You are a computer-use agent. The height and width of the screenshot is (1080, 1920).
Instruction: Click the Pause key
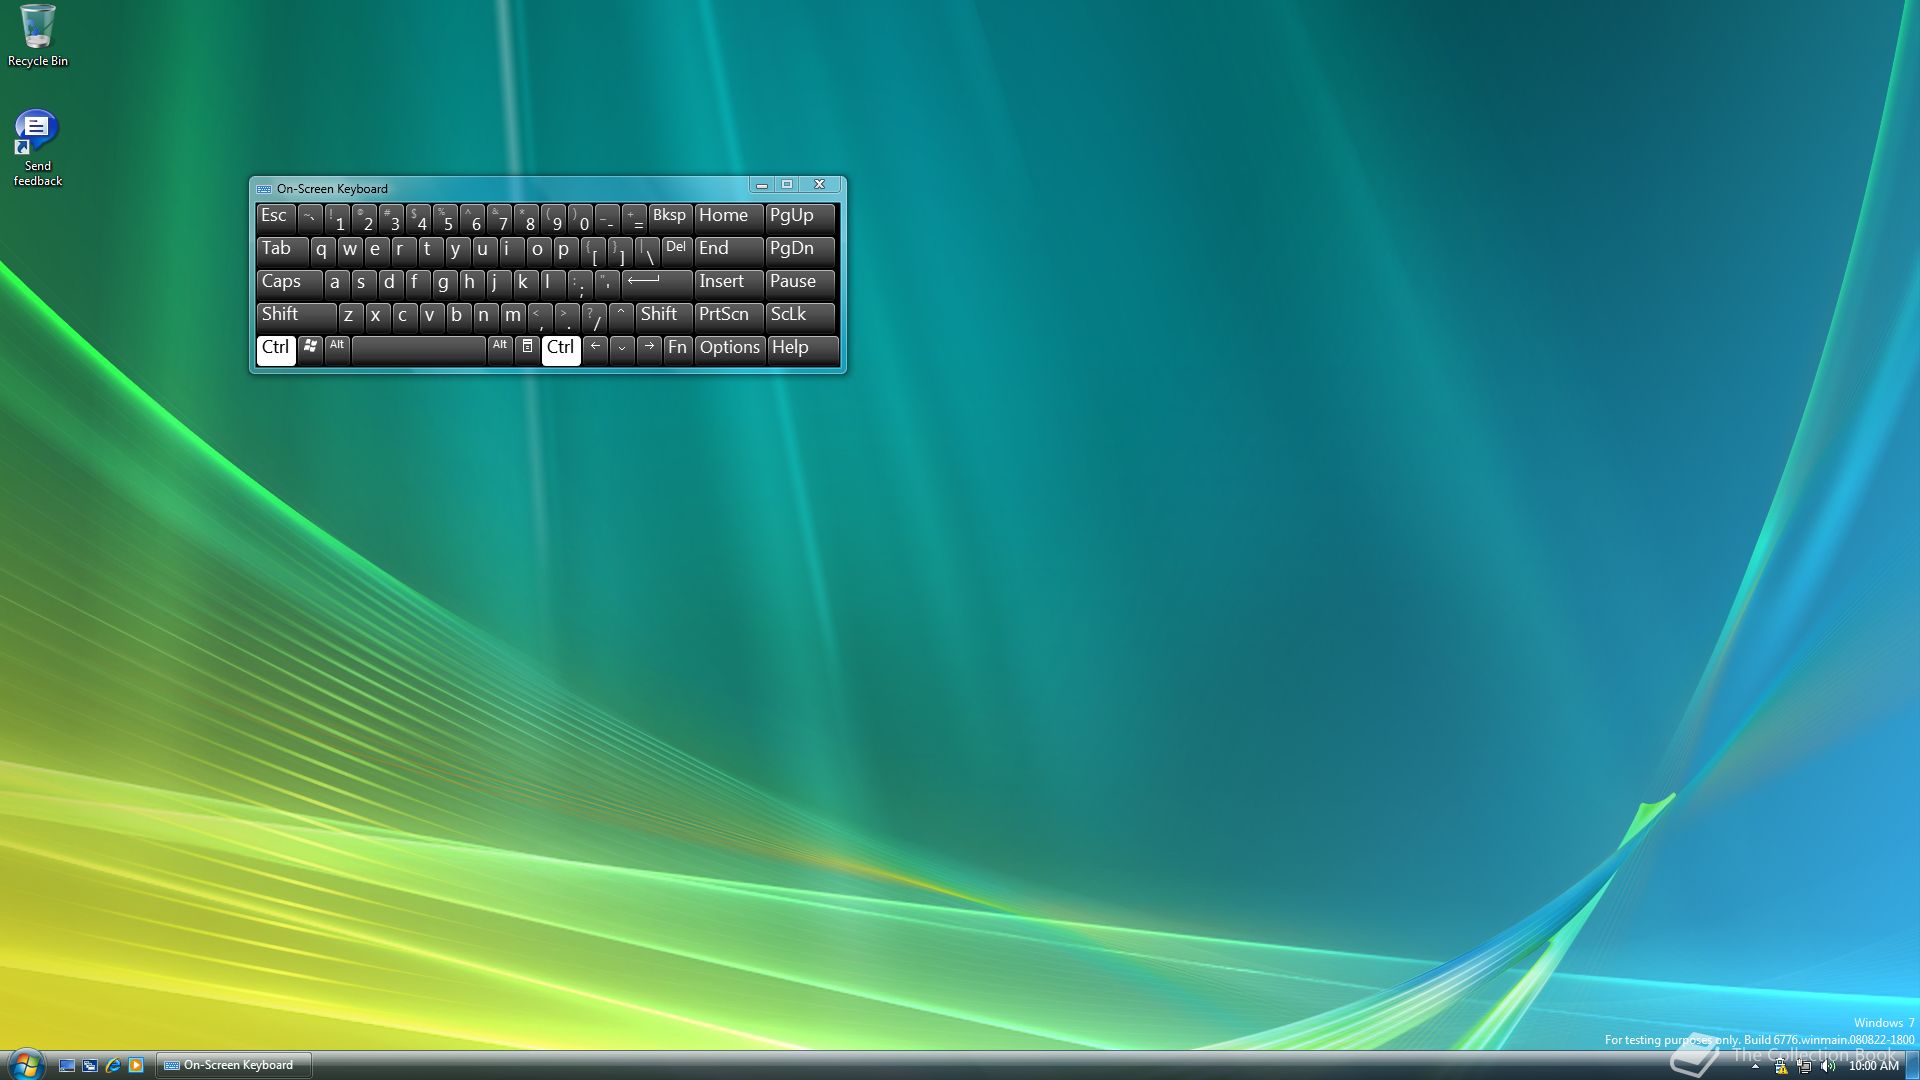point(801,284)
